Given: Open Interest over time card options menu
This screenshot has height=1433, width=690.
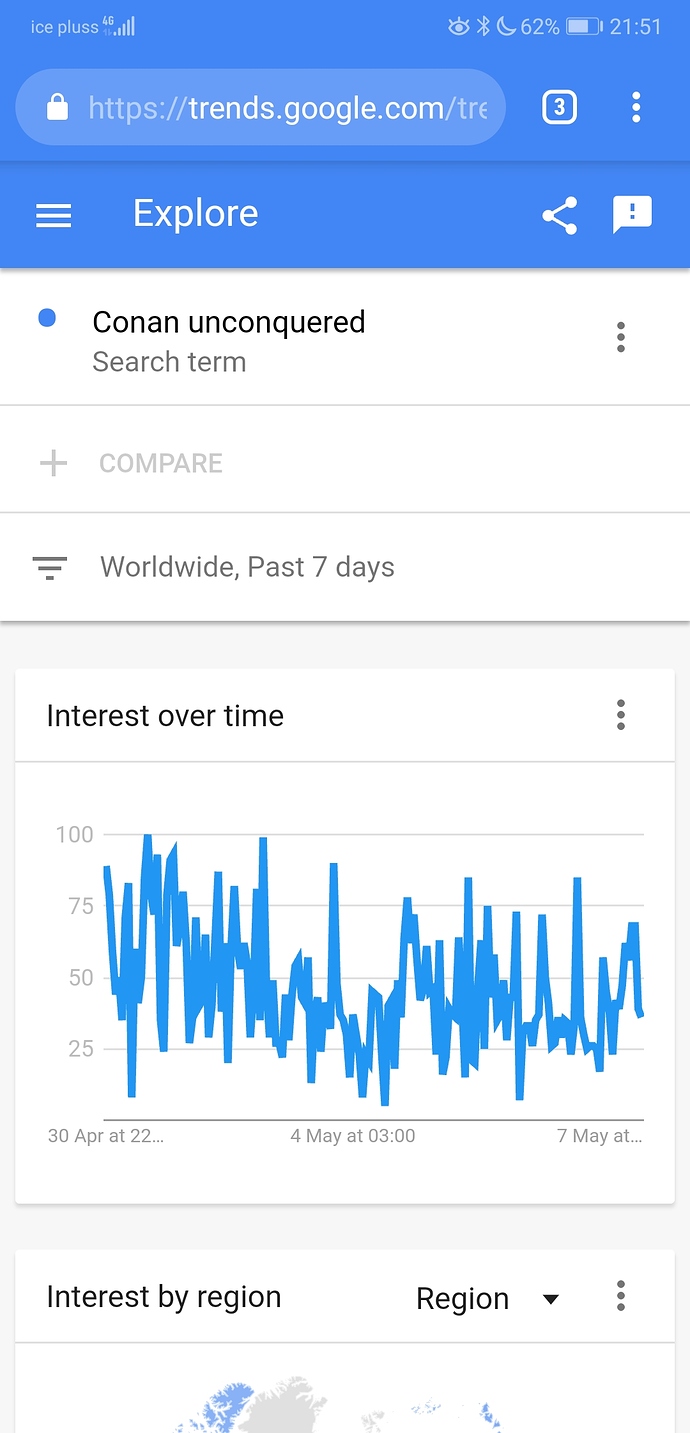Looking at the screenshot, I should [621, 715].
